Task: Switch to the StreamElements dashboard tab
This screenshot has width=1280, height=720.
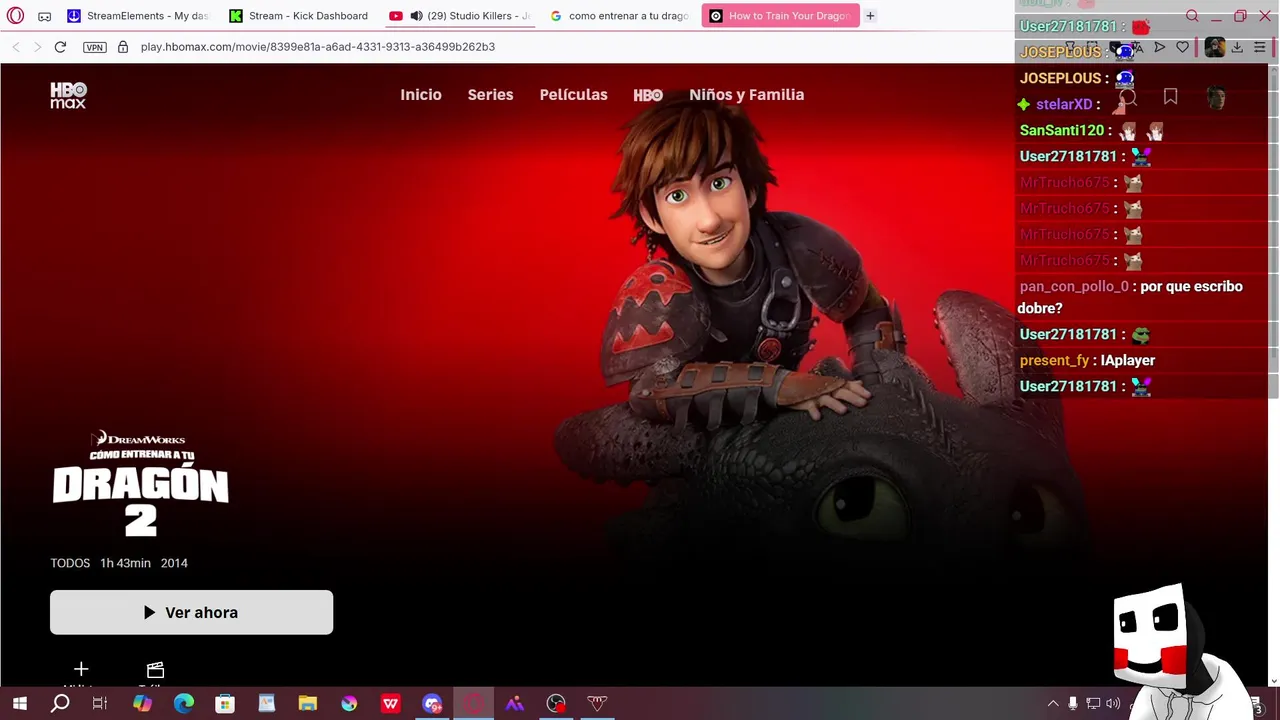Action: 138,16
